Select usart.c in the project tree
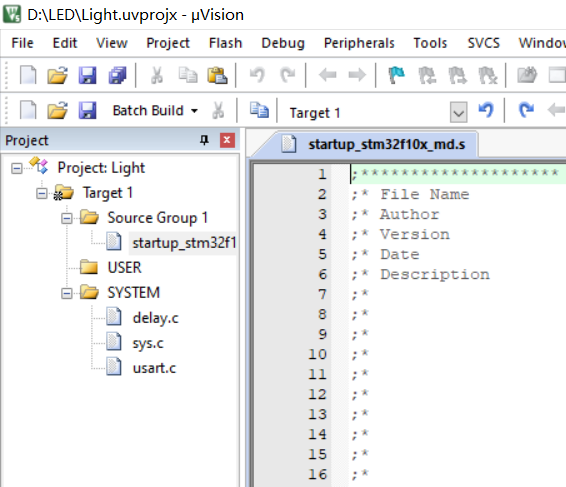The height and width of the screenshot is (487, 566). (x=154, y=368)
